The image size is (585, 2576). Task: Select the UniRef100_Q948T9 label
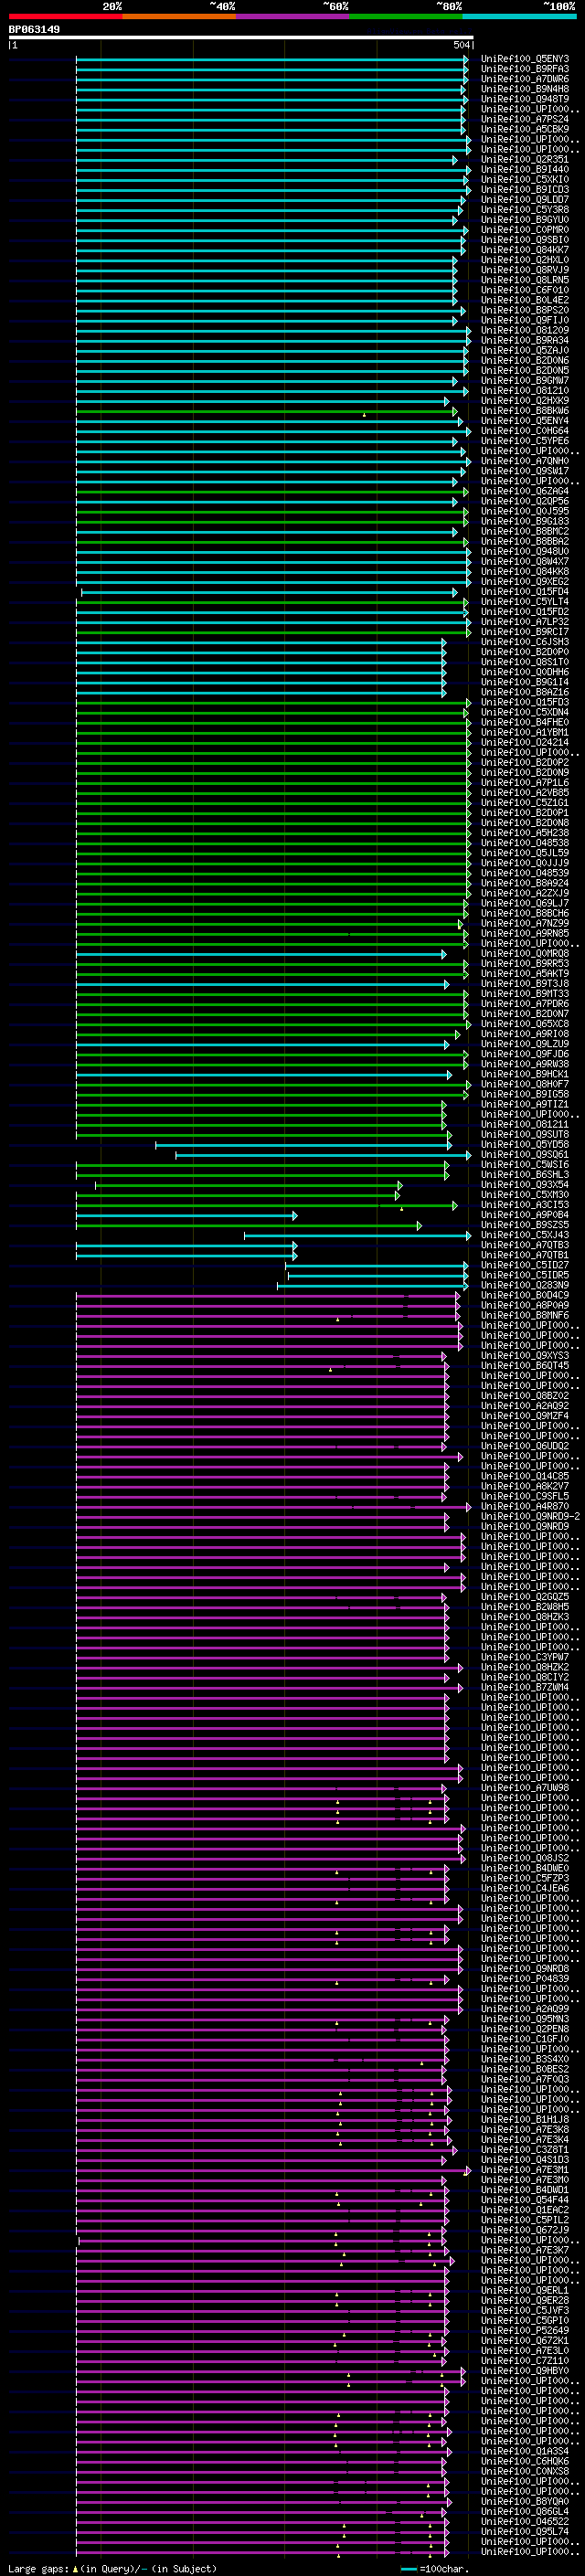(x=525, y=99)
